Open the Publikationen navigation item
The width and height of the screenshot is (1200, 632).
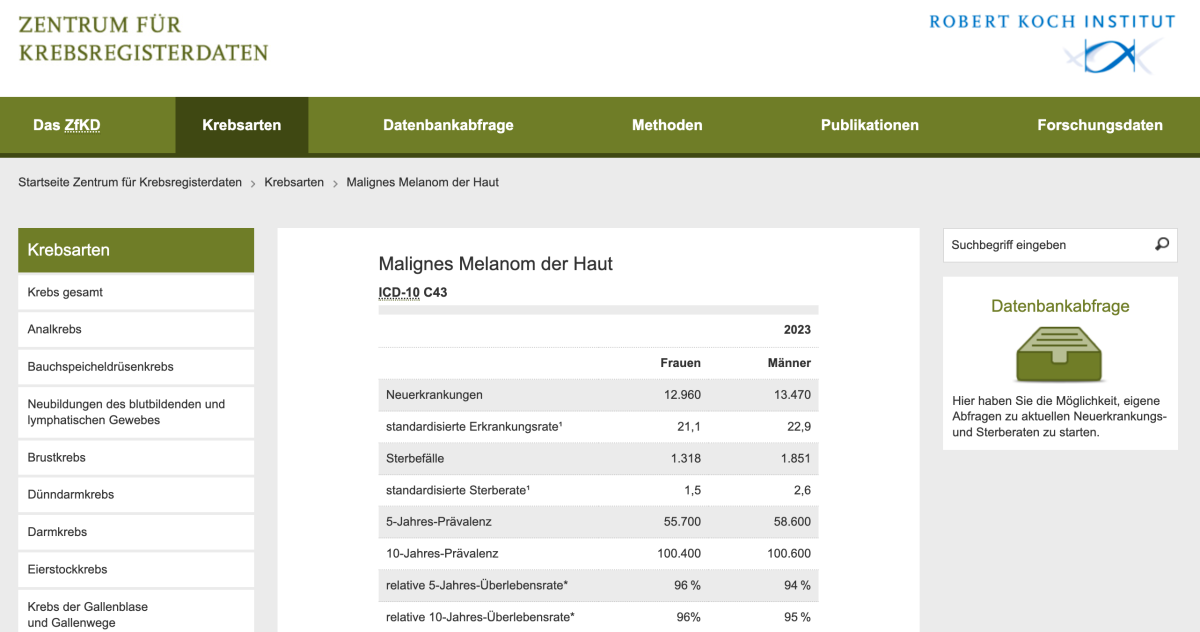[x=870, y=125]
